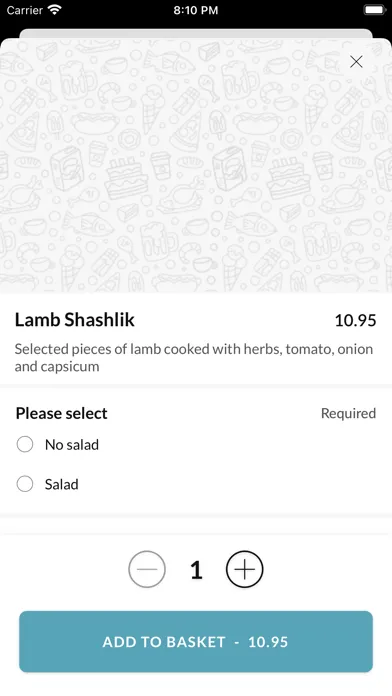Tap the Wi-Fi status icon
Screen dimensions: 392x696
[55, 10]
